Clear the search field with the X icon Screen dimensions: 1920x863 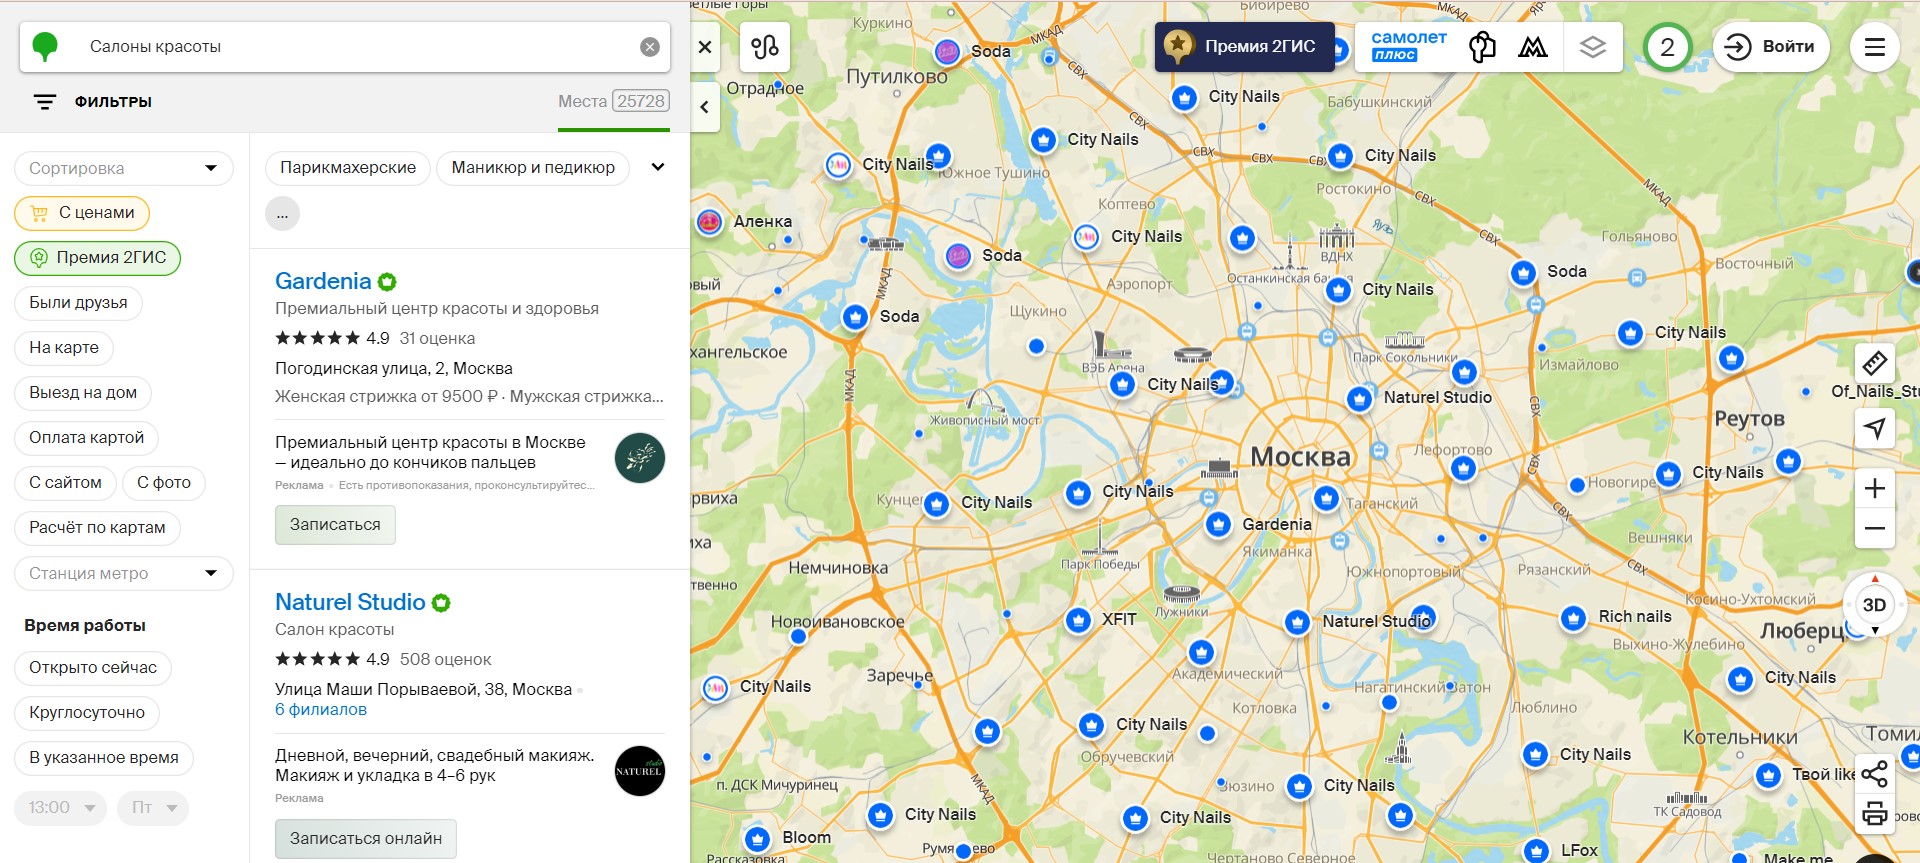click(650, 47)
